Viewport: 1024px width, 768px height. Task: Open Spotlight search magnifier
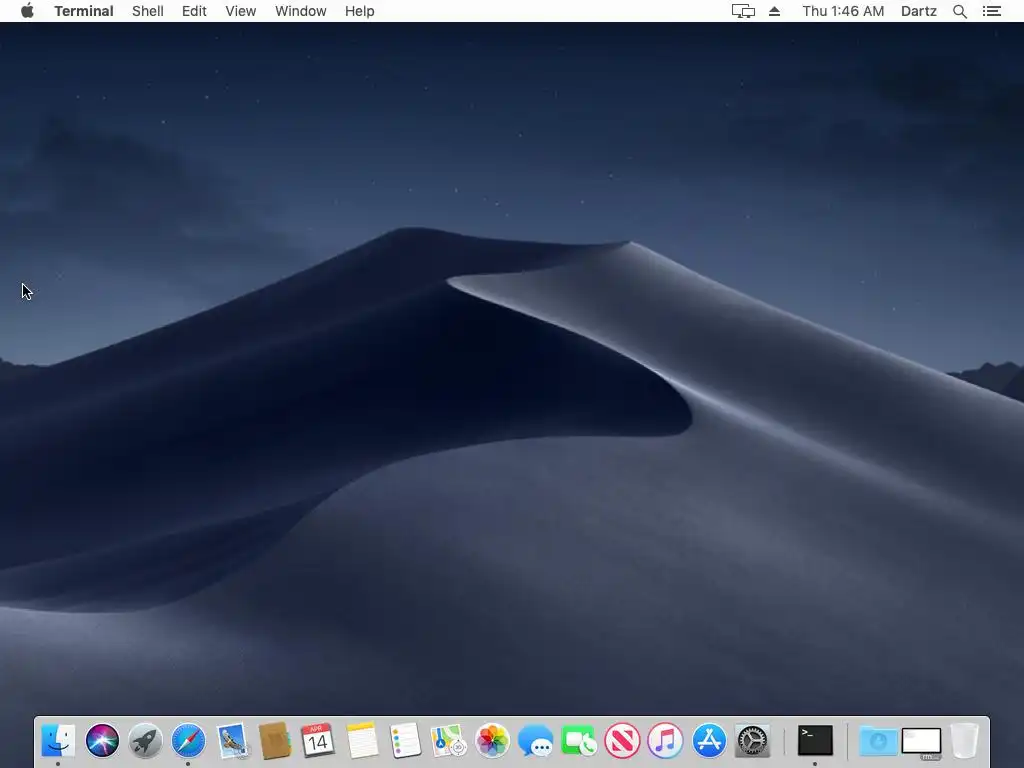pos(960,11)
